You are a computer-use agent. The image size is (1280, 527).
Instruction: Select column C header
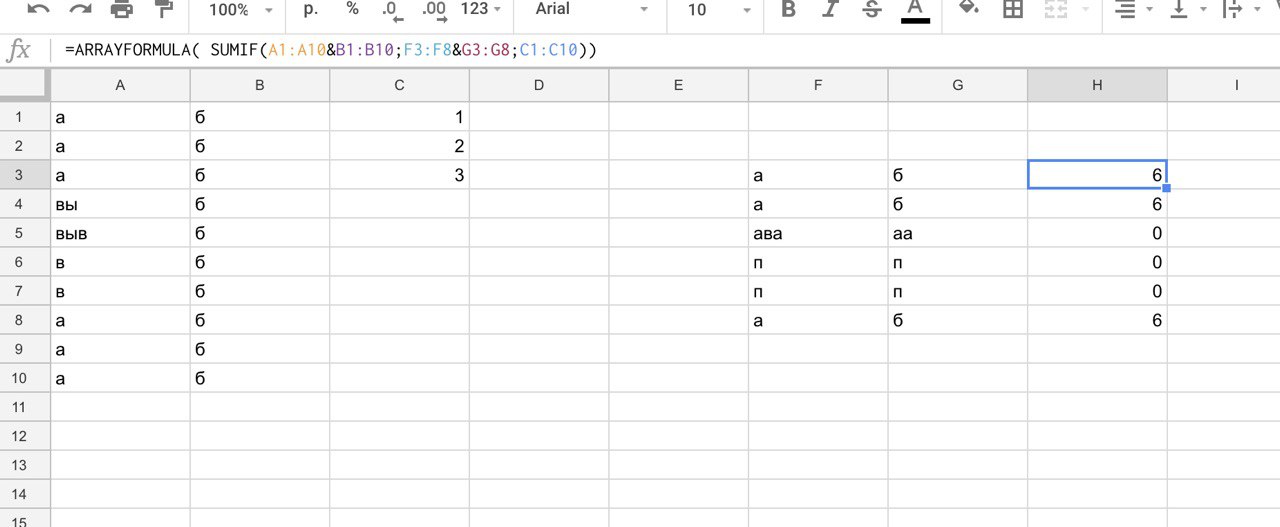pyautogui.click(x=399, y=86)
